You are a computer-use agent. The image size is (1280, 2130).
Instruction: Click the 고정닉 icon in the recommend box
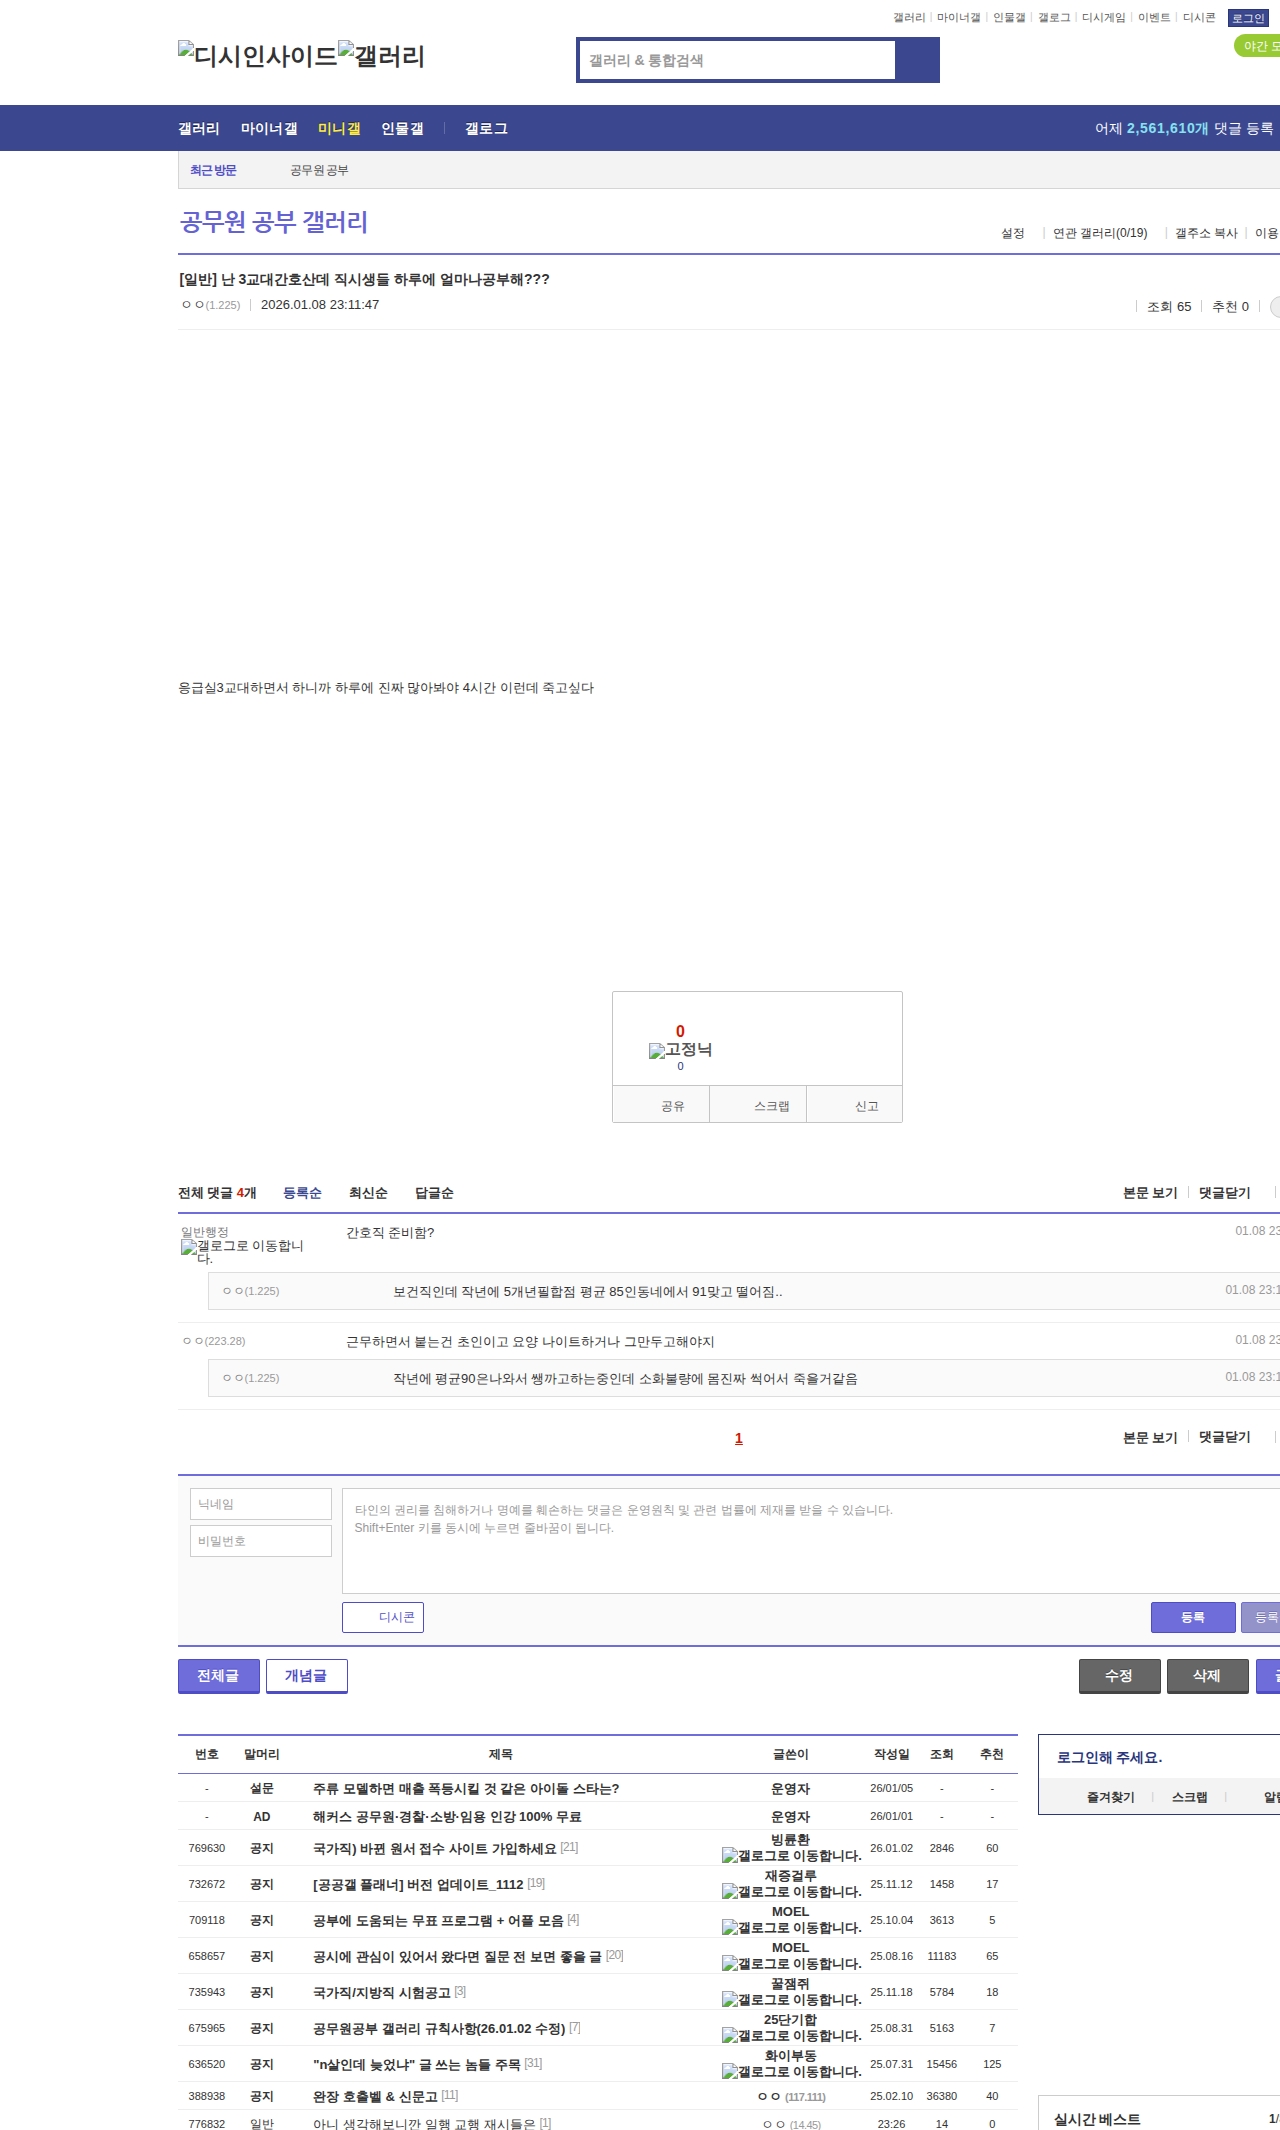(x=680, y=1050)
